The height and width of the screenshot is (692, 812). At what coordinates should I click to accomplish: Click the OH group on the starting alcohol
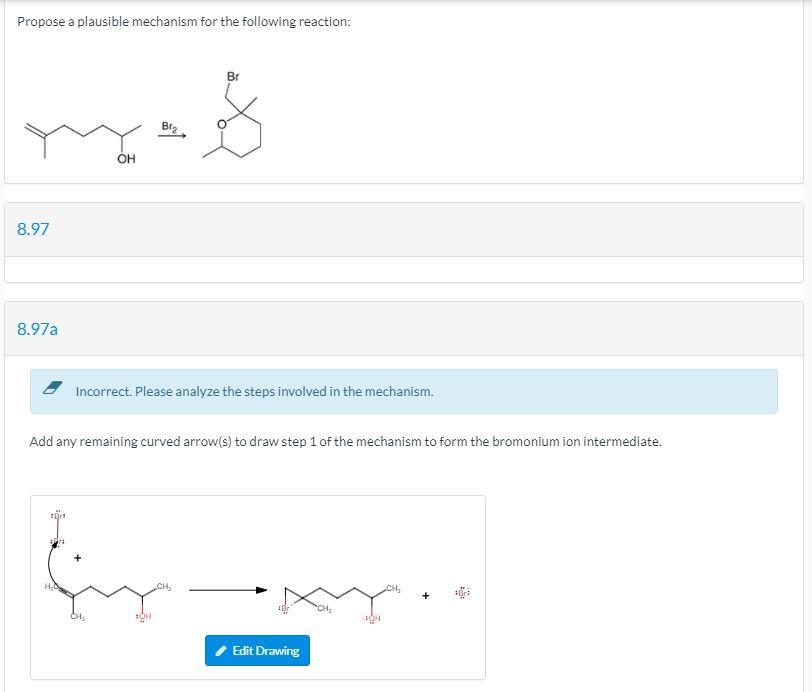(x=126, y=157)
